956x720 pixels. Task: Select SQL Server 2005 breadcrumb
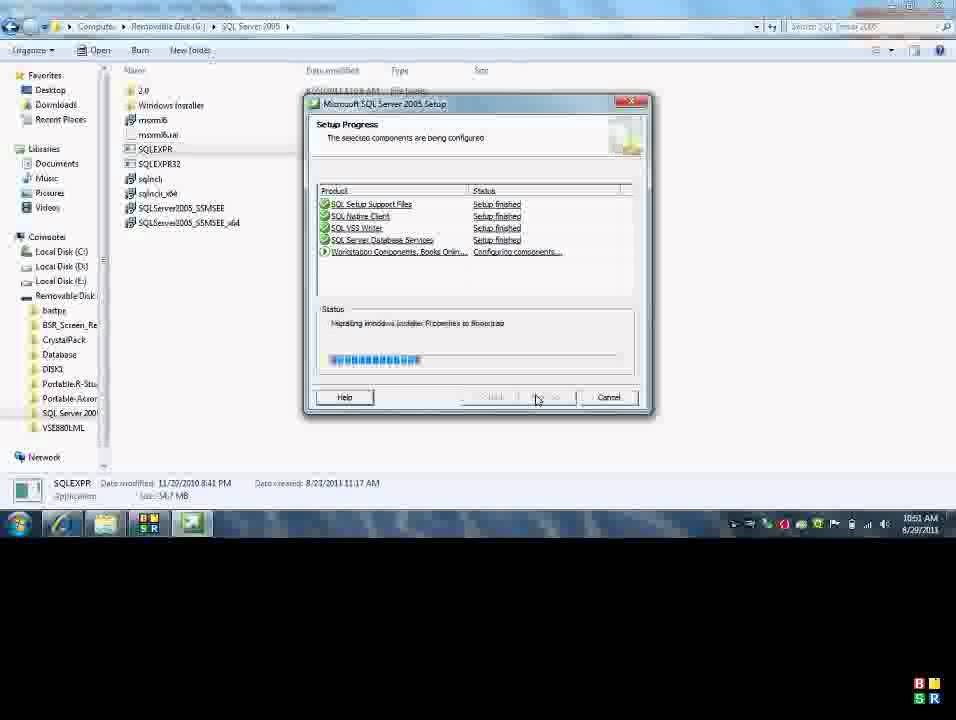(251, 27)
